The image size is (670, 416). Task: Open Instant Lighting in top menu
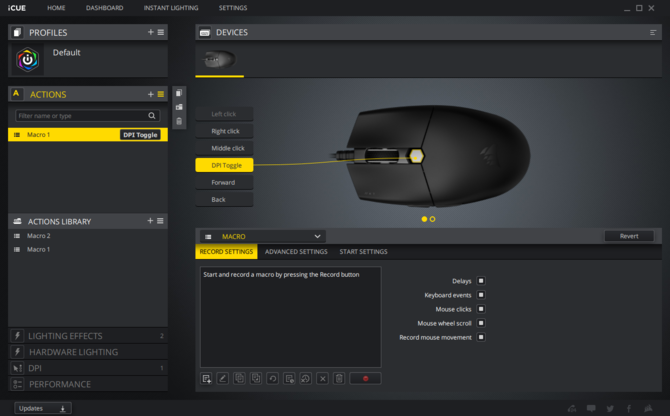(170, 8)
